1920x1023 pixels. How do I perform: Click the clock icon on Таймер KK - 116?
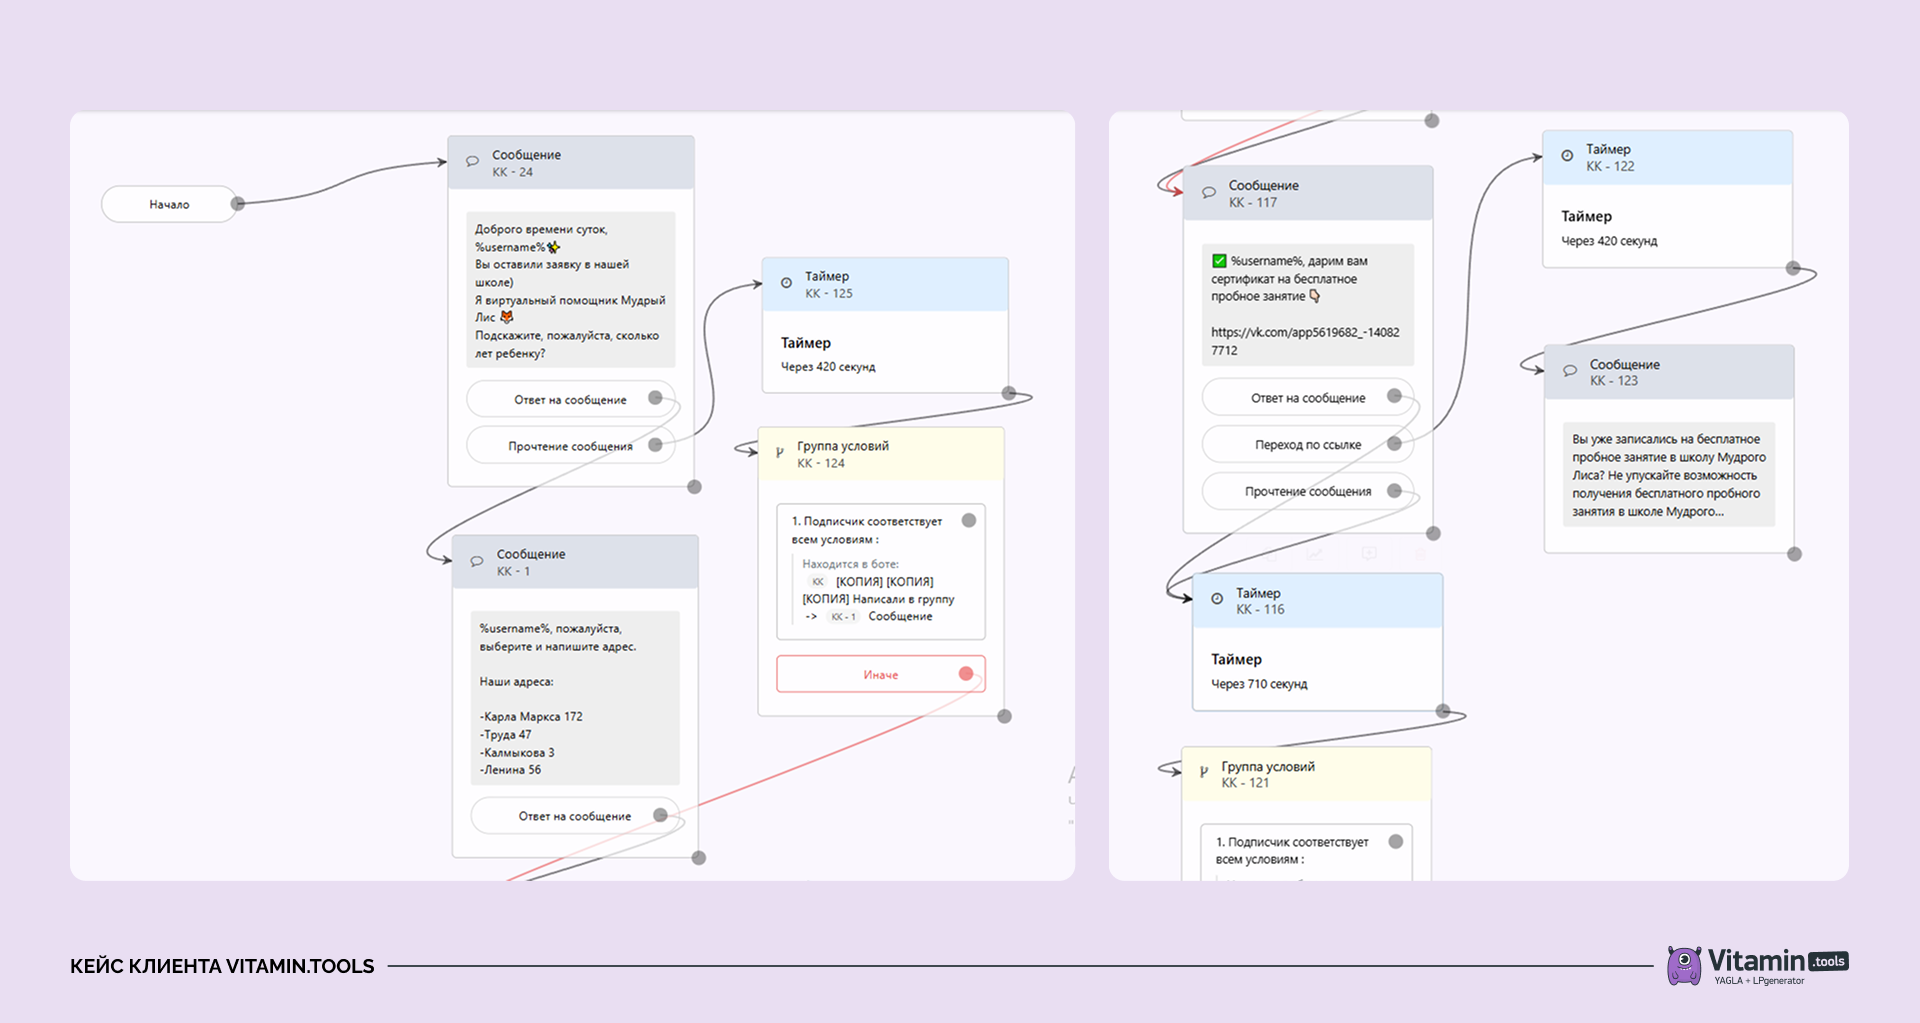pyautogui.click(x=1217, y=599)
